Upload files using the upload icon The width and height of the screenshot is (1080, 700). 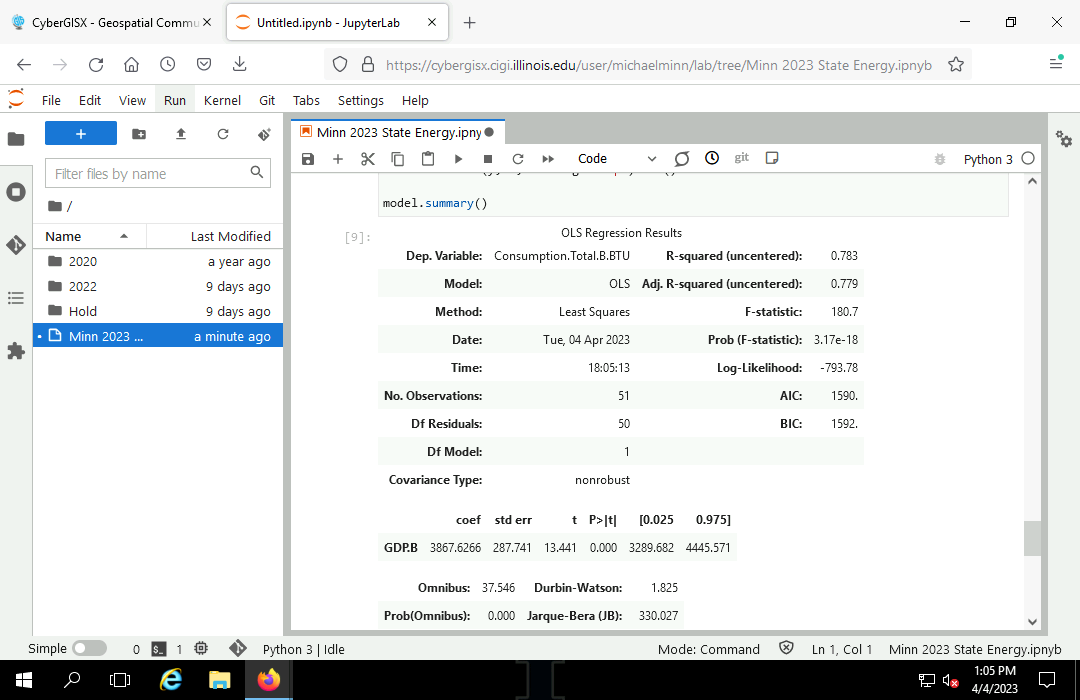[181, 134]
